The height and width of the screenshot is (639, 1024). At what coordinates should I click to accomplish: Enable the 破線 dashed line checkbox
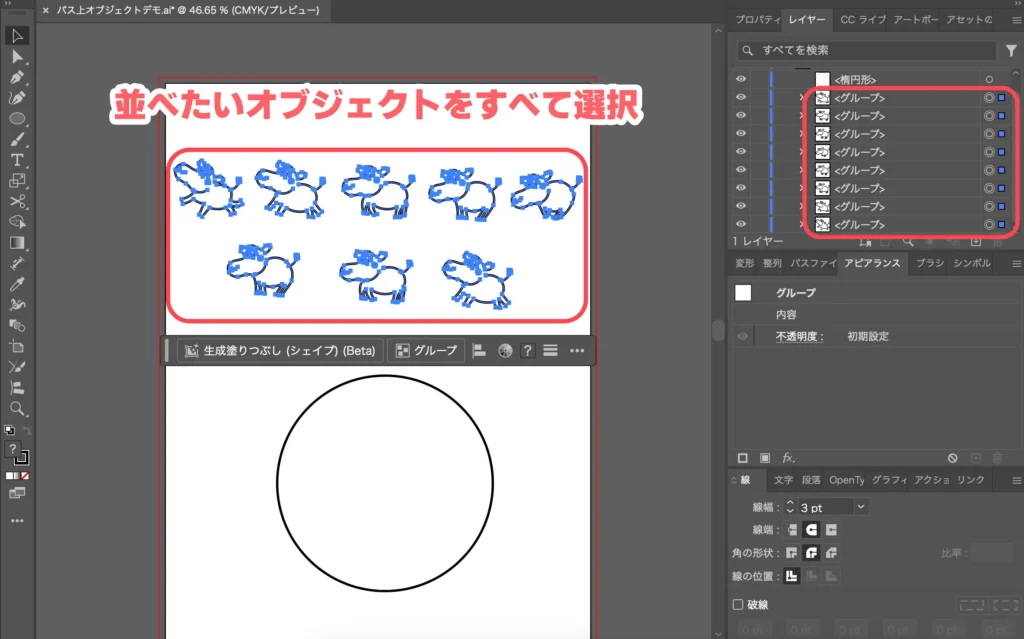tap(738, 604)
